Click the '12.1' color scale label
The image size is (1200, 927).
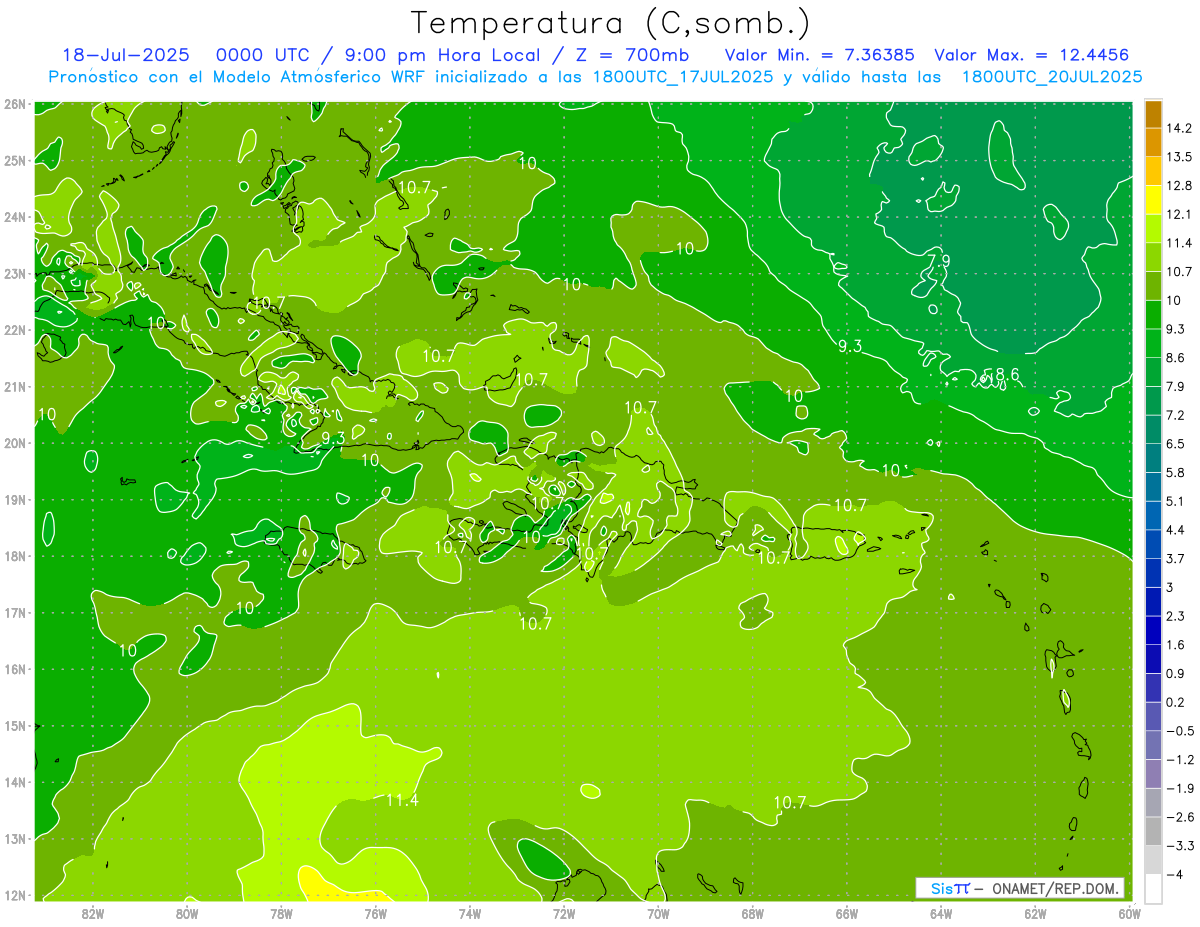[1179, 214]
